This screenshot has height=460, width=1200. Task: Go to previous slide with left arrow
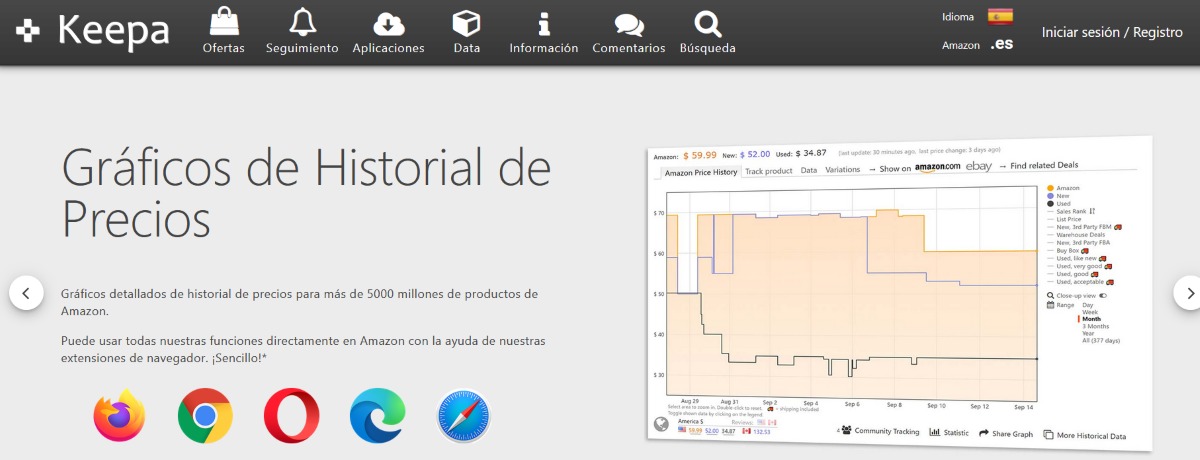pos(26,293)
